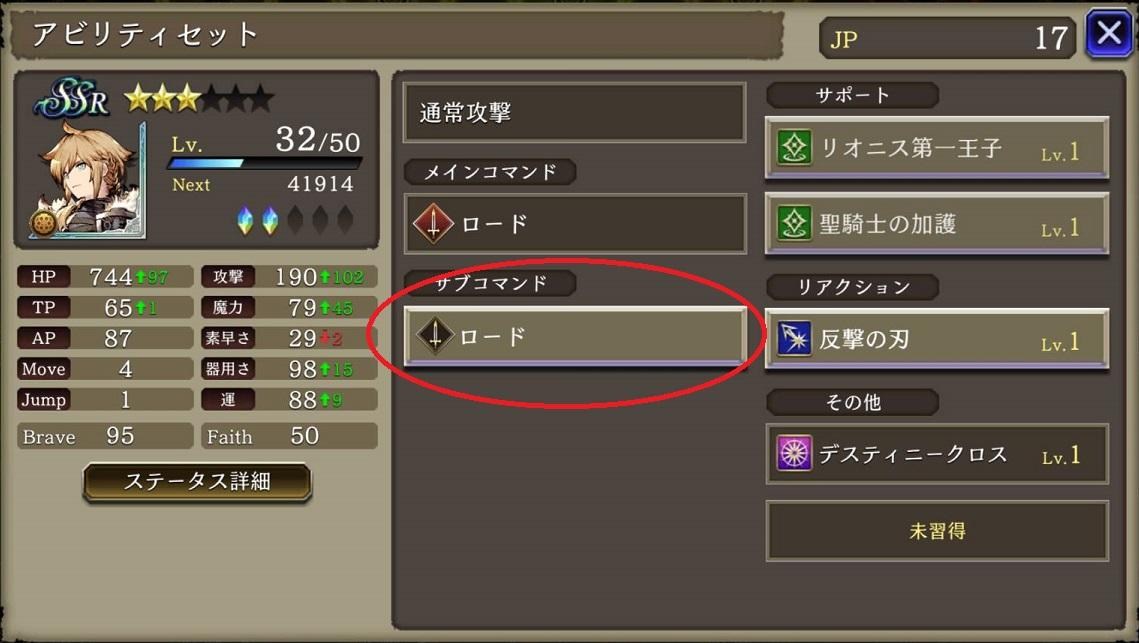Screen dimensions: 1139x643
Task: Open ステータス詳細 status details
Action: (x=198, y=482)
